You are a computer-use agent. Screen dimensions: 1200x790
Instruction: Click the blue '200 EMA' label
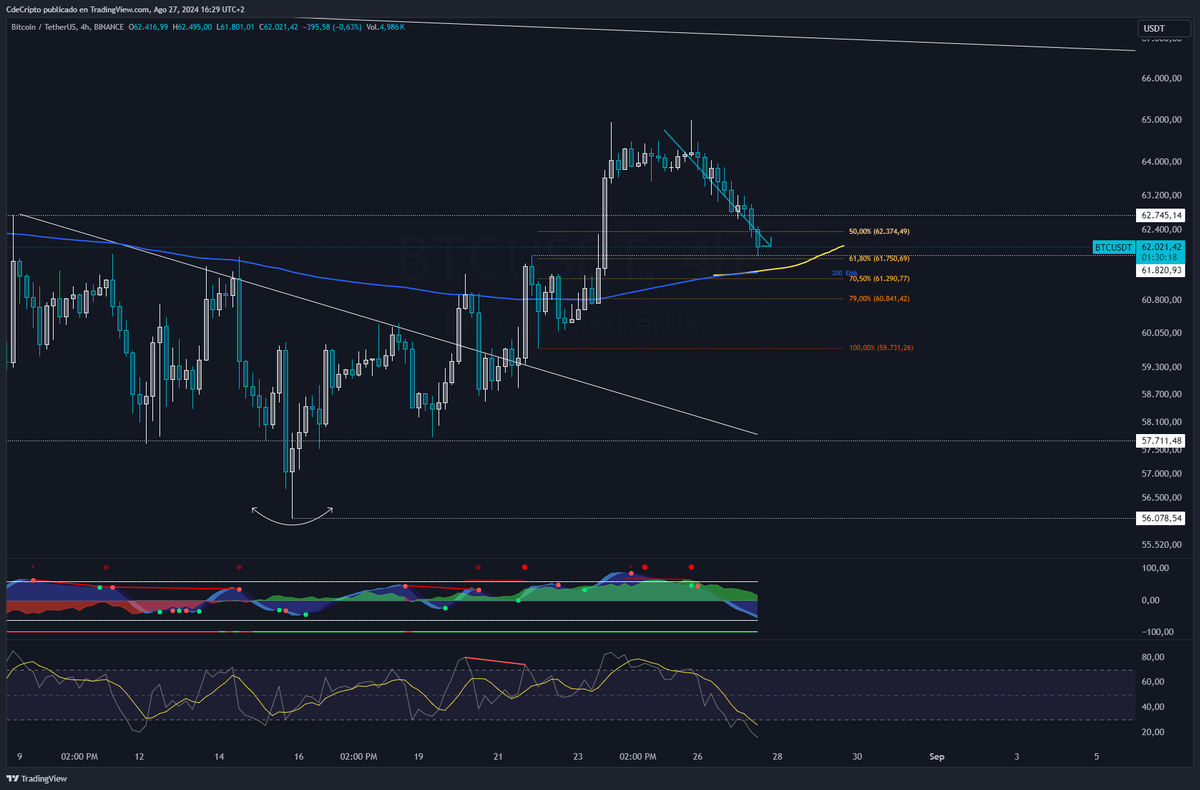(x=842, y=273)
